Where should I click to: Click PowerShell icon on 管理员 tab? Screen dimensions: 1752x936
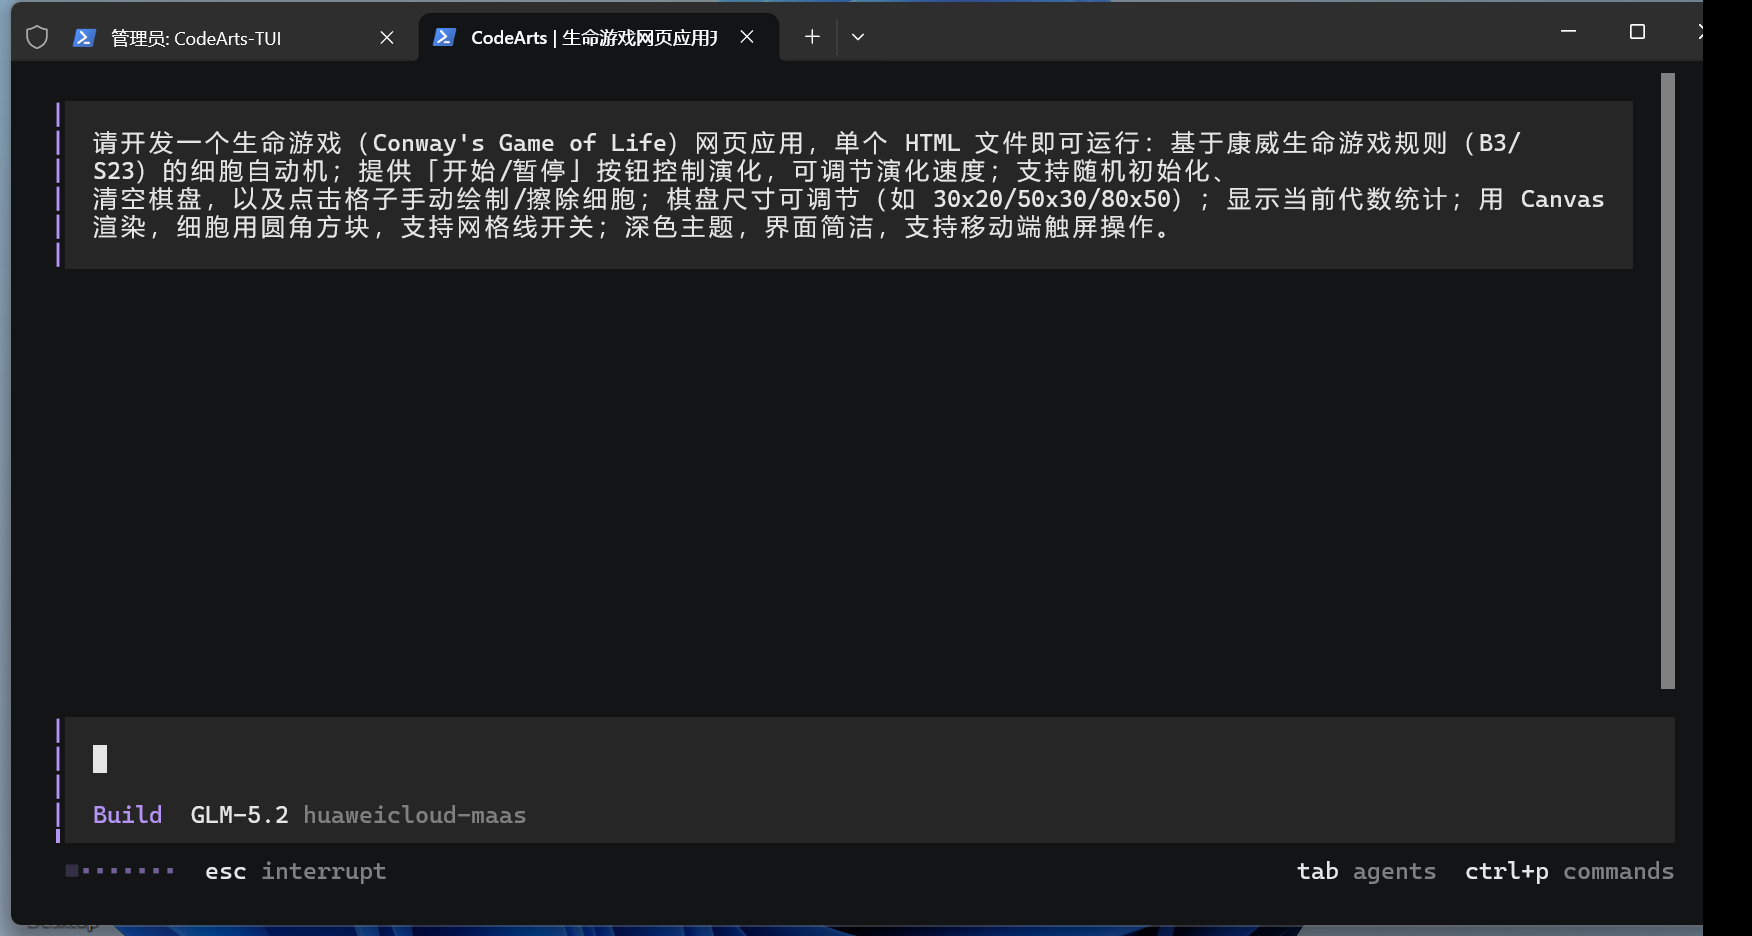click(x=84, y=38)
